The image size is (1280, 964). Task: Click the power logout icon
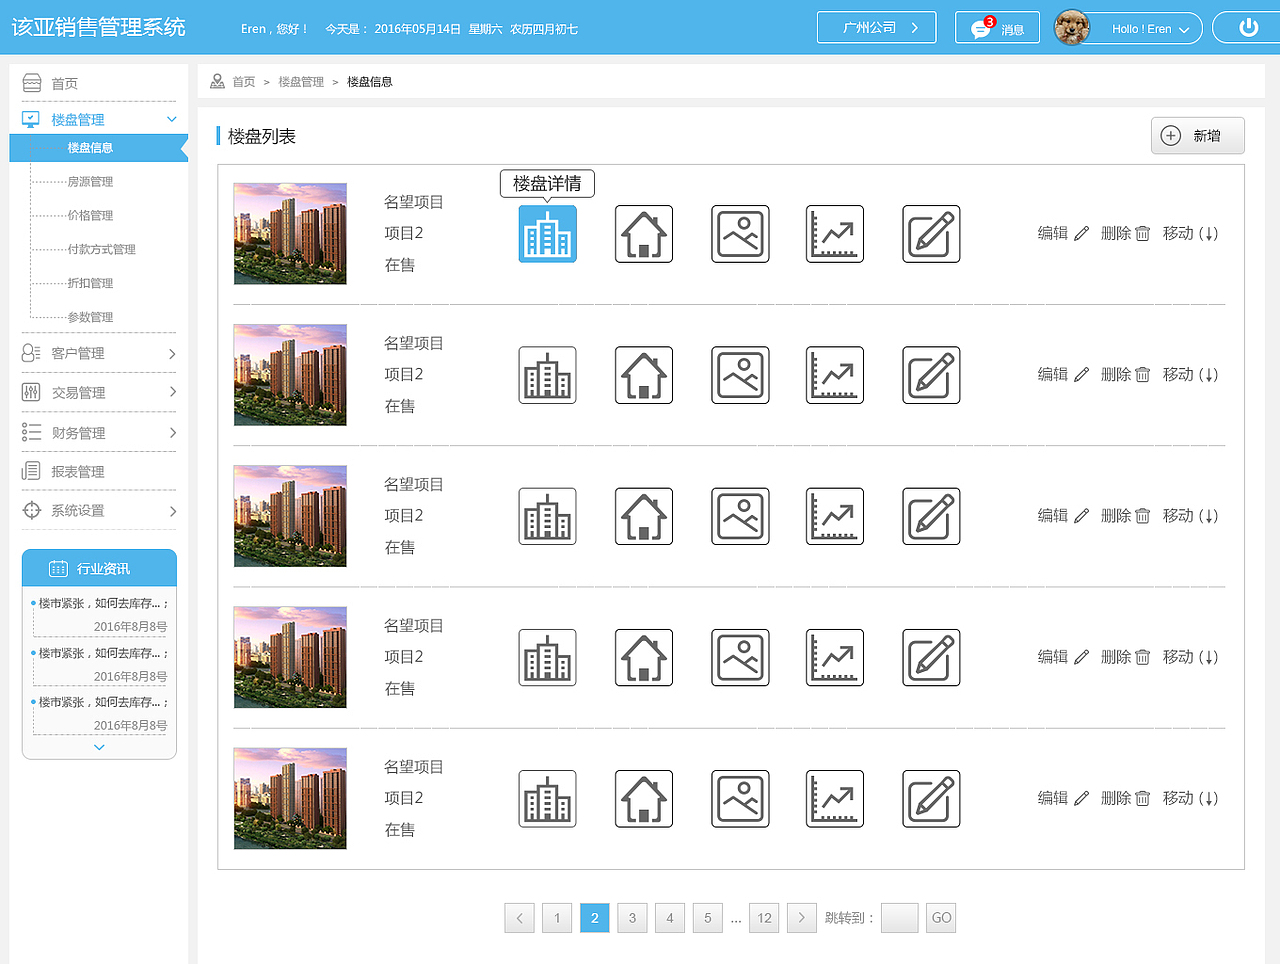pyautogui.click(x=1248, y=28)
